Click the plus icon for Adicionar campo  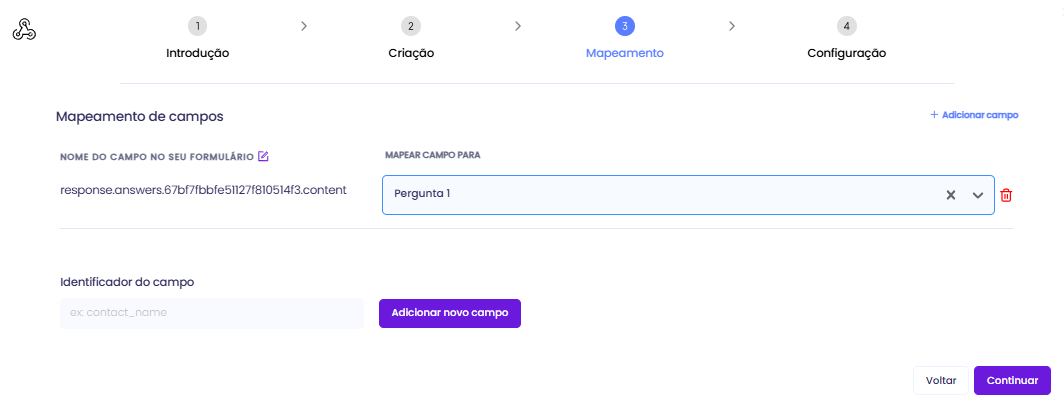pos(934,115)
